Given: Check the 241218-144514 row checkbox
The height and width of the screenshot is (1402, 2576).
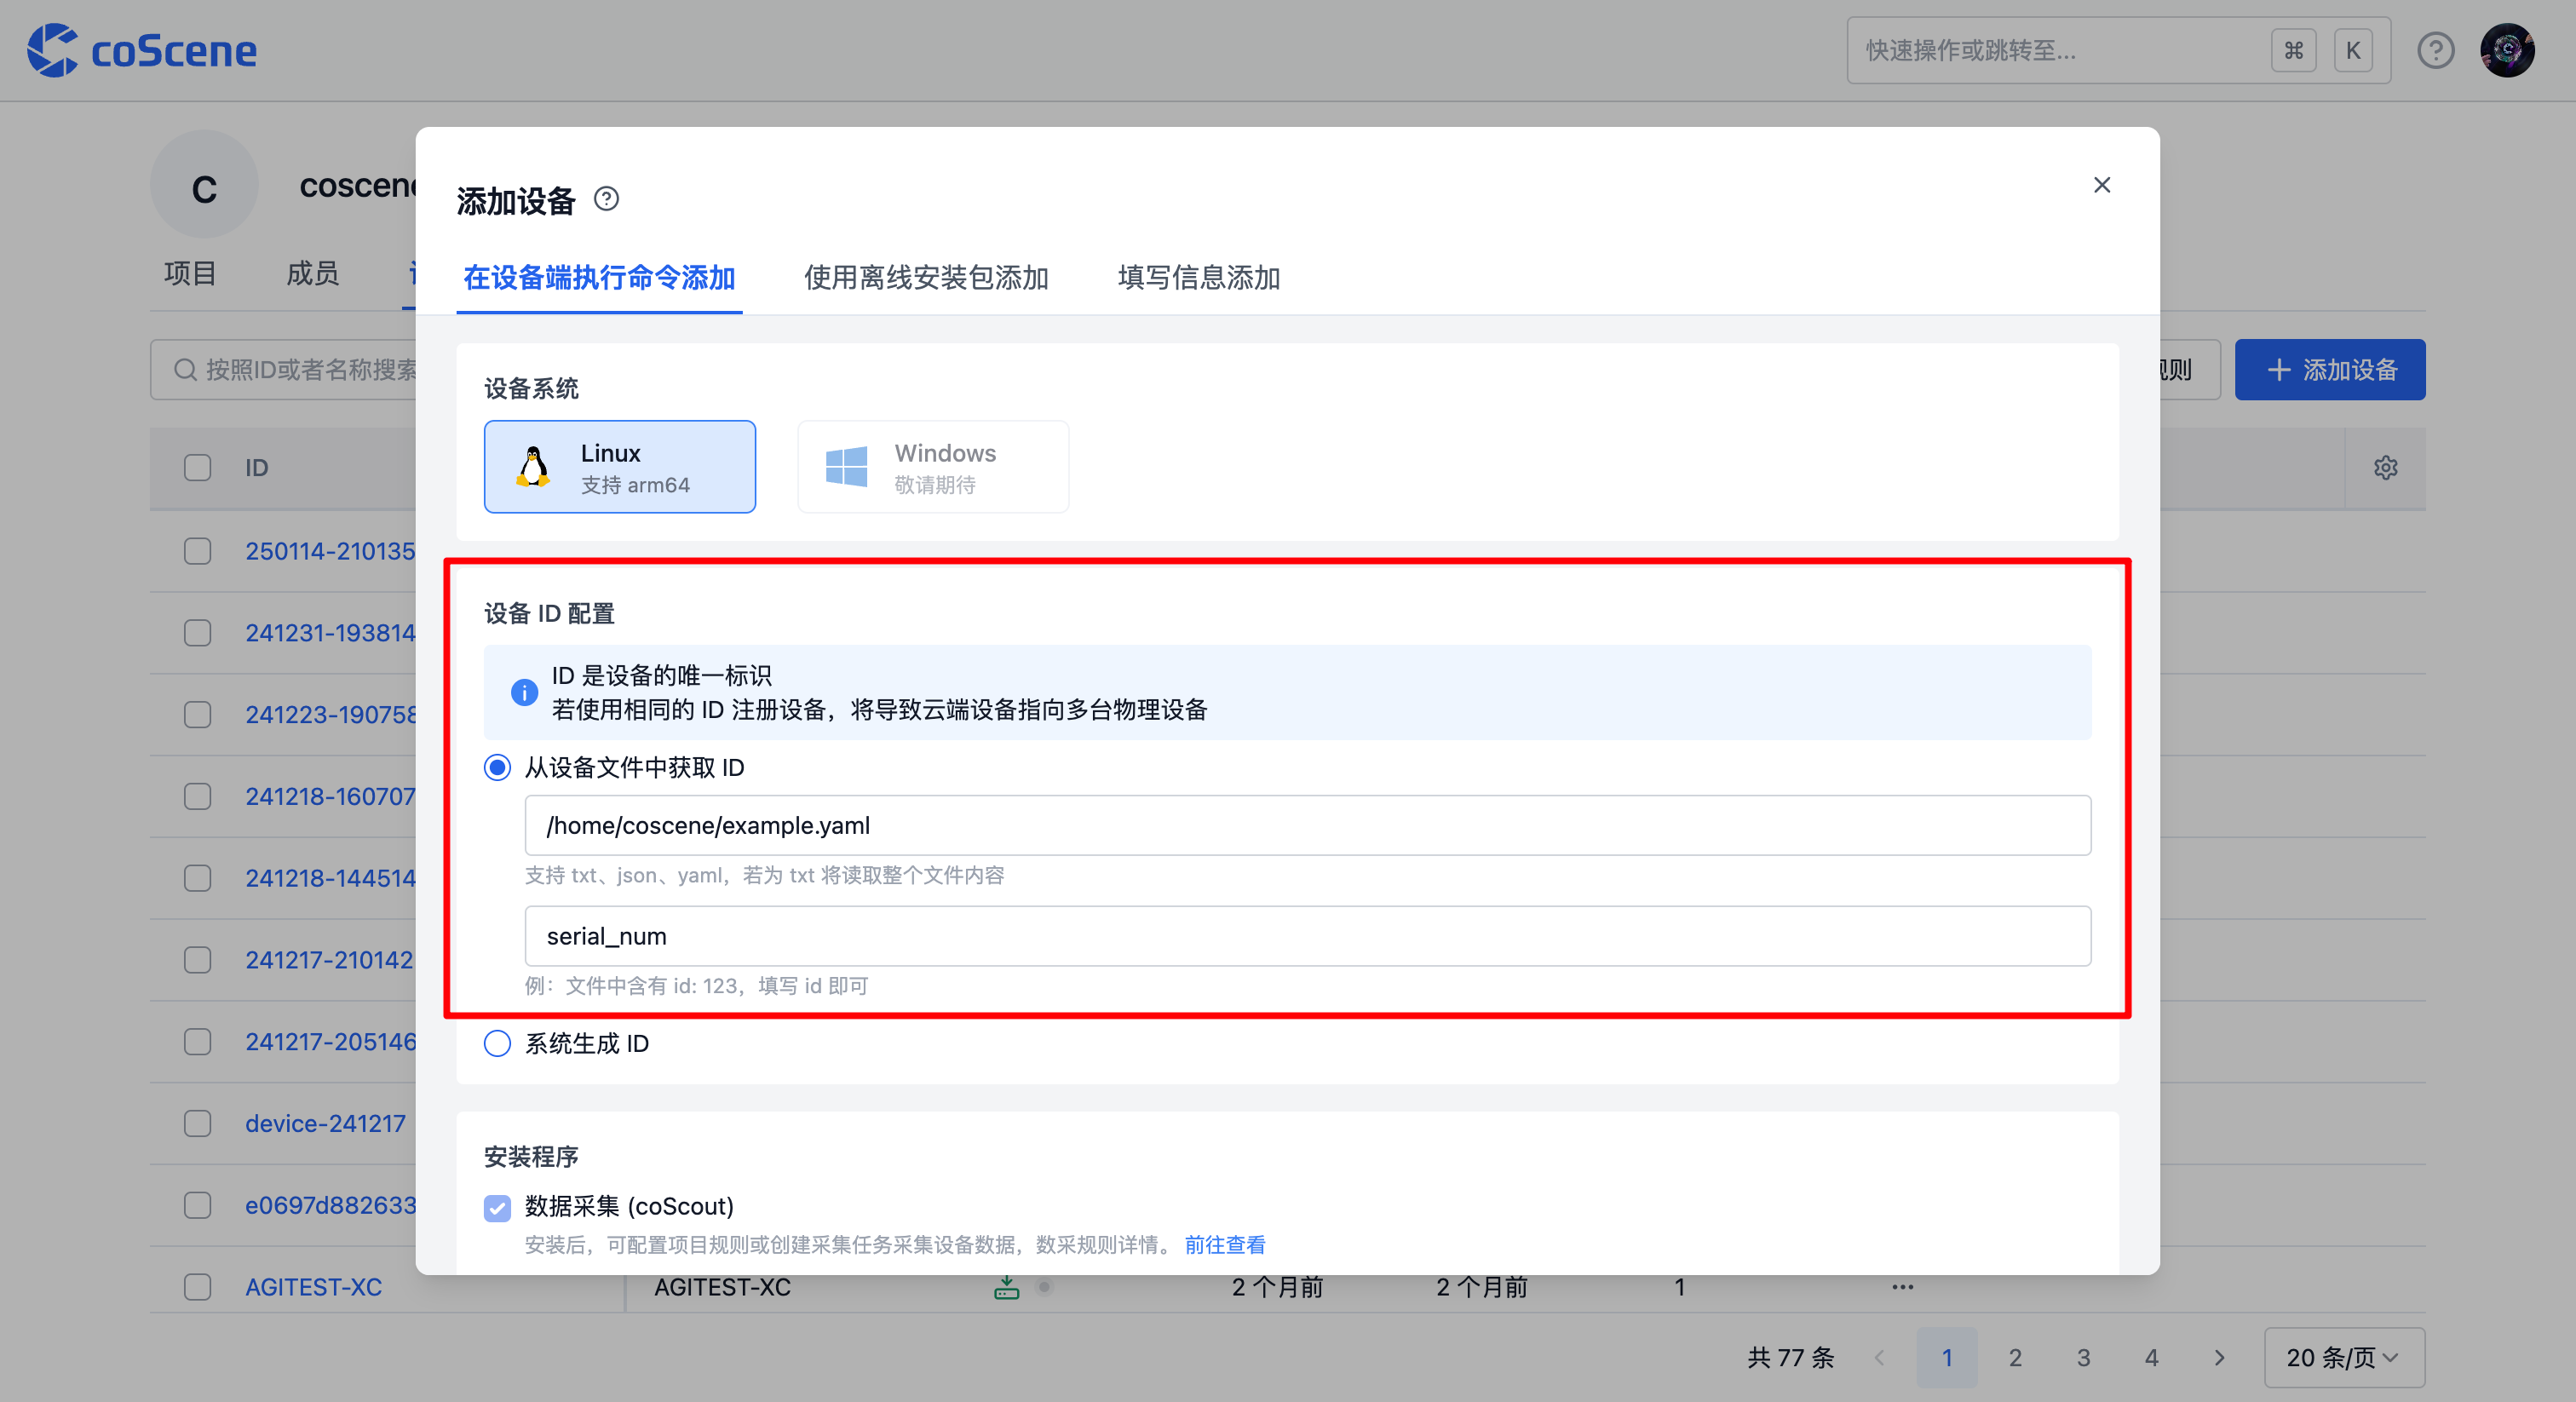Looking at the screenshot, I should pos(198,878).
